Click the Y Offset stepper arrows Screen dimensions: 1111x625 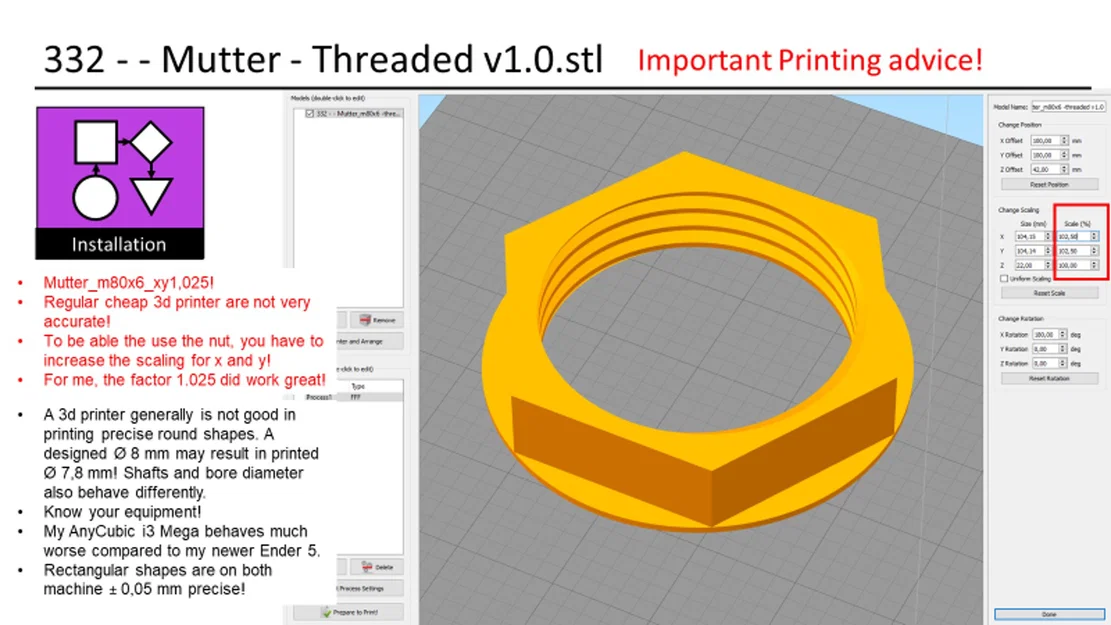[1064, 155]
